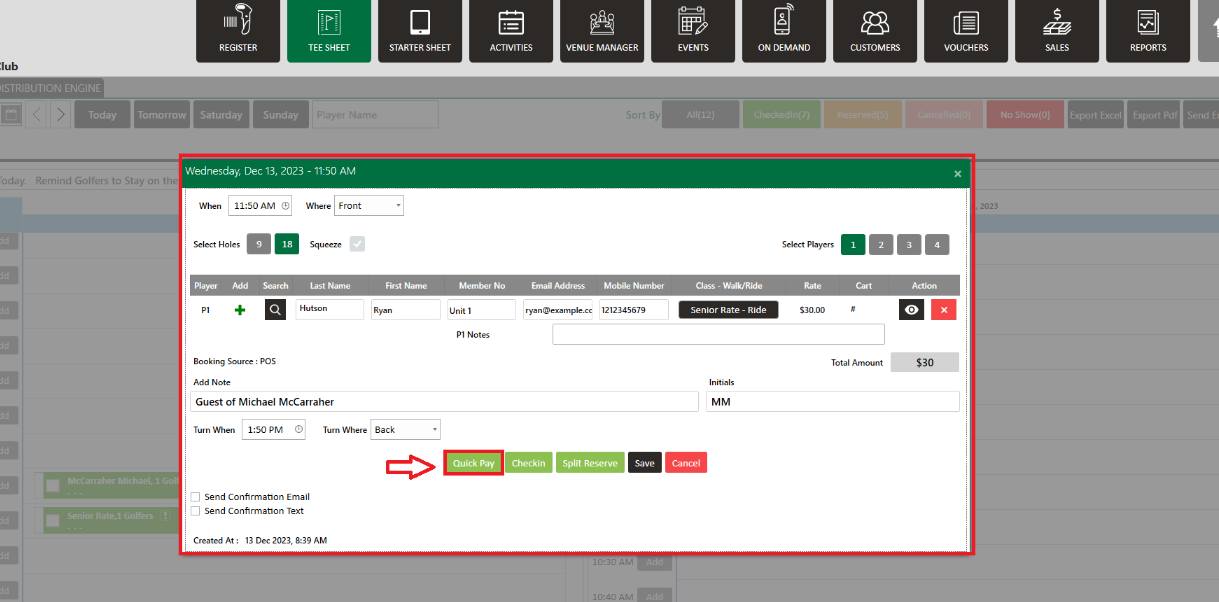Enable Send Confirmation Email checkbox
Screen dimensions: 1219x602
click(195, 497)
